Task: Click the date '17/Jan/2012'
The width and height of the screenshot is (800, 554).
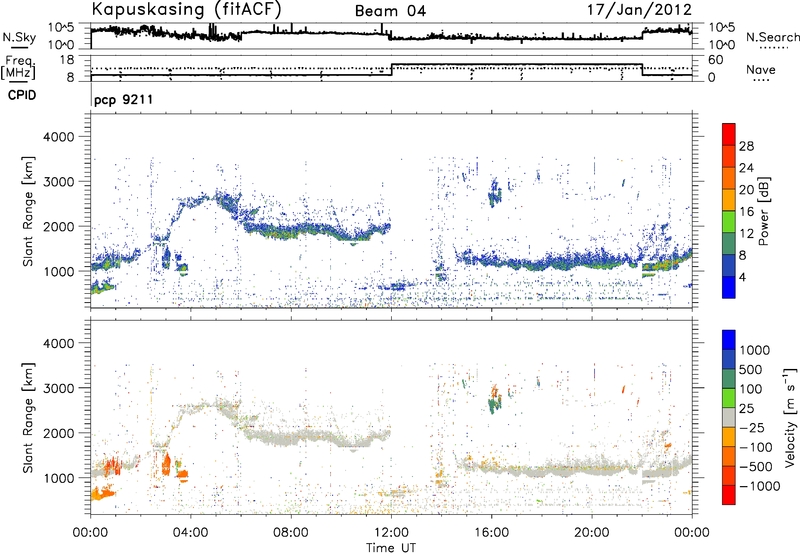Action: click(639, 10)
